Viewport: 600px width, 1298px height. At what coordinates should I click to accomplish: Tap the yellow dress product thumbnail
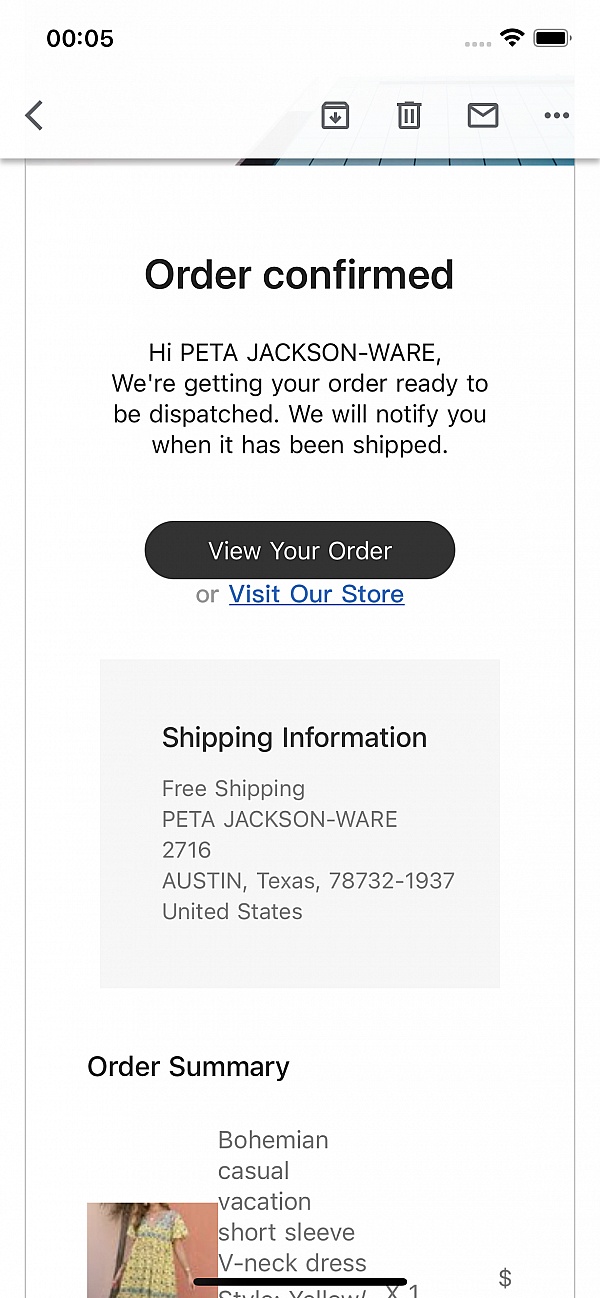click(x=152, y=1250)
